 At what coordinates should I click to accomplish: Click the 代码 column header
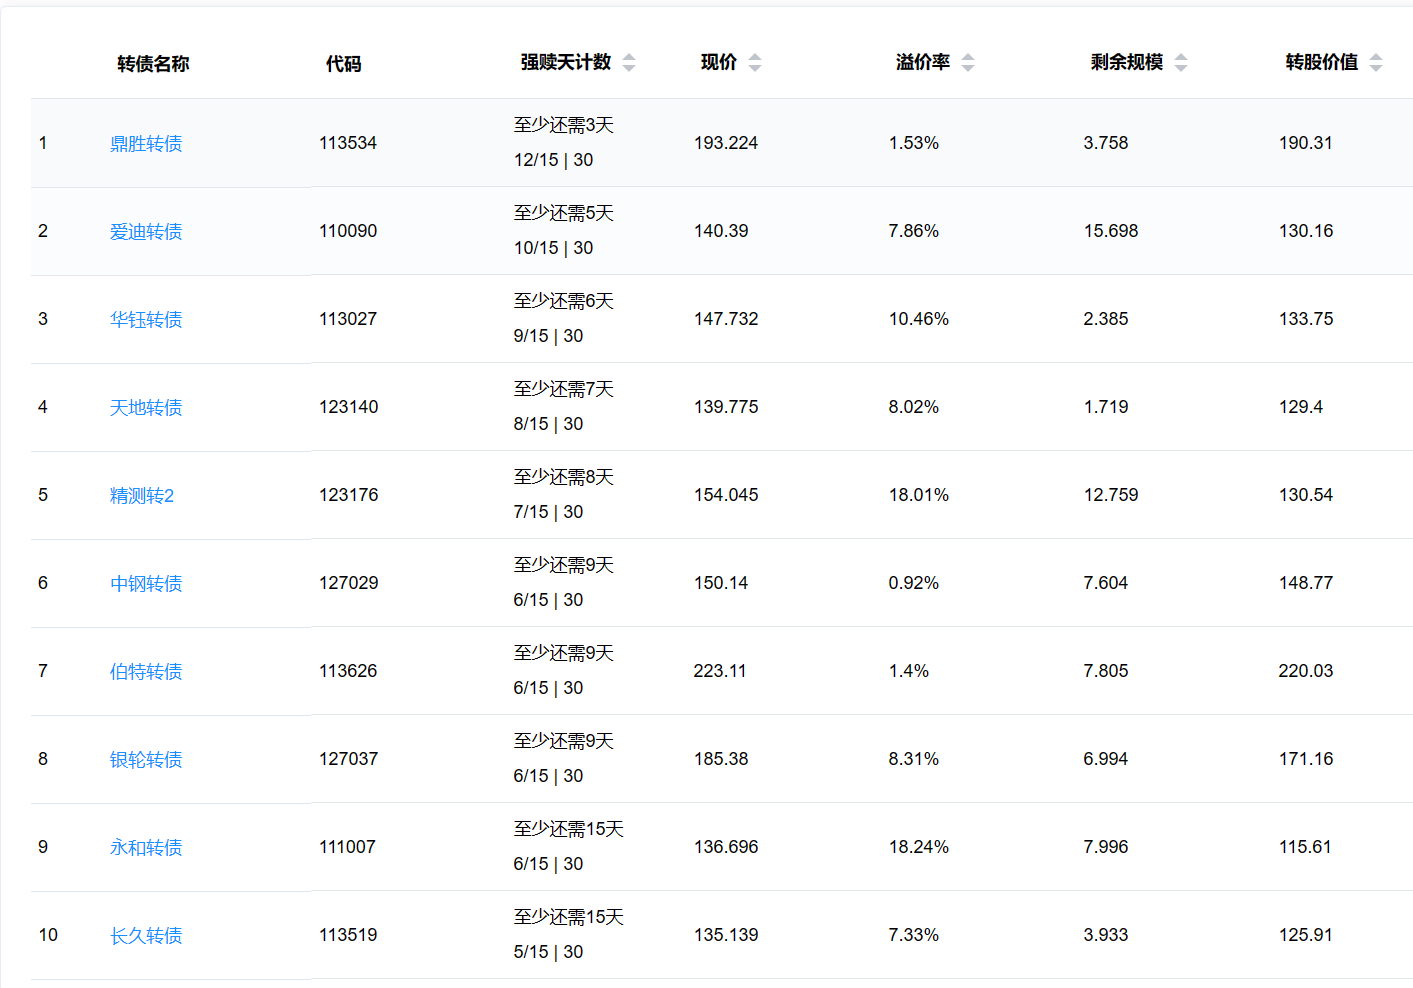point(343,64)
